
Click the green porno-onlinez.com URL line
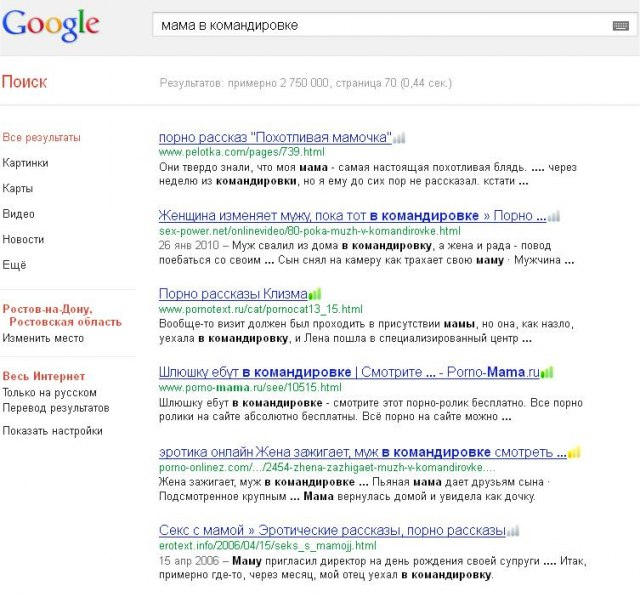tap(327, 467)
